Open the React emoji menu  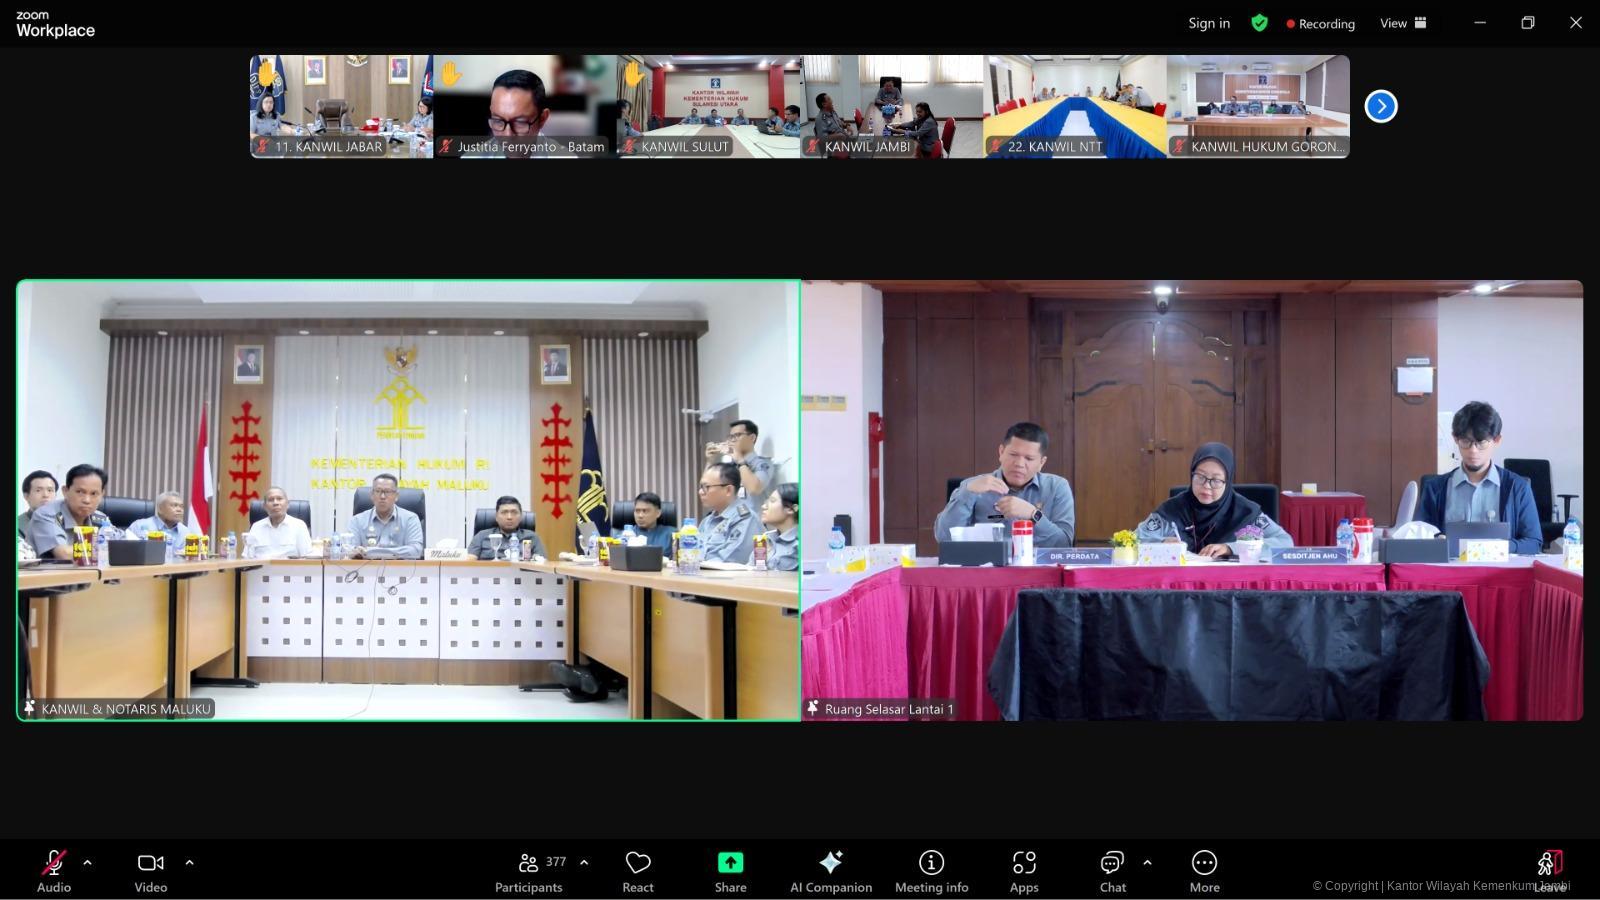click(x=638, y=870)
